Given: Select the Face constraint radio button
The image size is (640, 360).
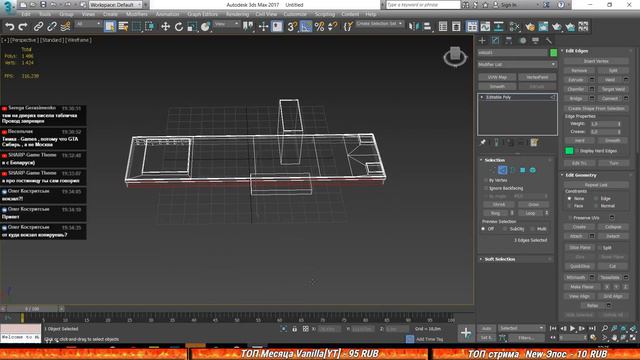Looking at the screenshot, I should tap(570, 206).
